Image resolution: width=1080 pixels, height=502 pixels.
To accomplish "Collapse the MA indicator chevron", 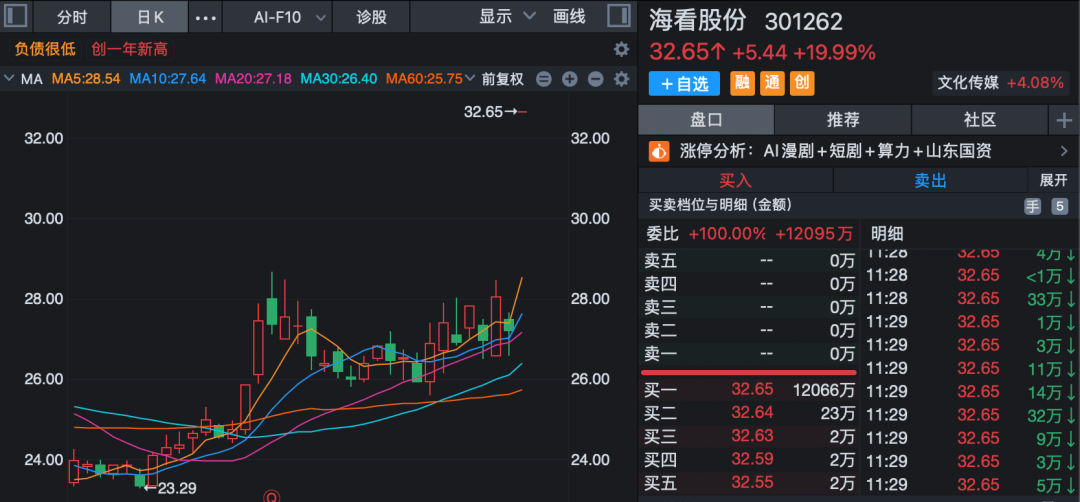I will (x=10, y=79).
